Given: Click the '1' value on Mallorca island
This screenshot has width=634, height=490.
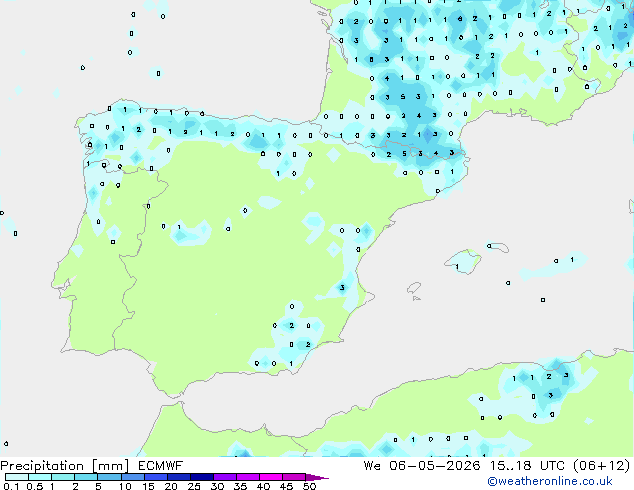Looking at the screenshot, I should click(x=457, y=267).
